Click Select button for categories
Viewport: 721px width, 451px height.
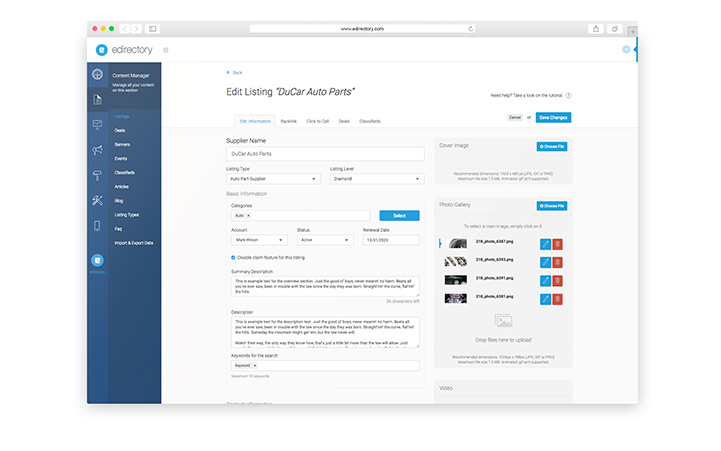click(x=400, y=216)
